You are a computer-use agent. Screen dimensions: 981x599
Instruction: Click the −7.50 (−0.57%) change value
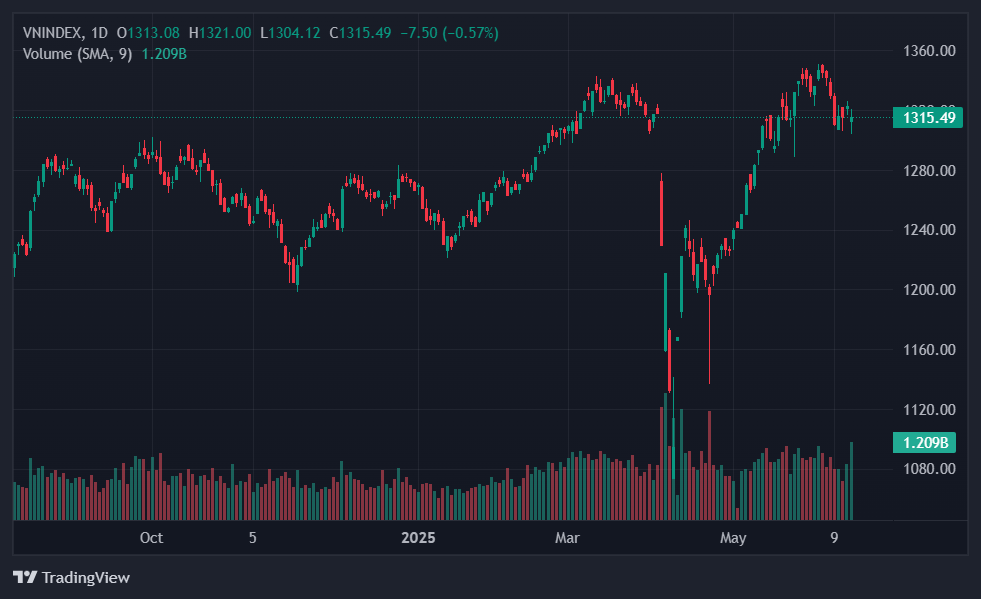[449, 33]
